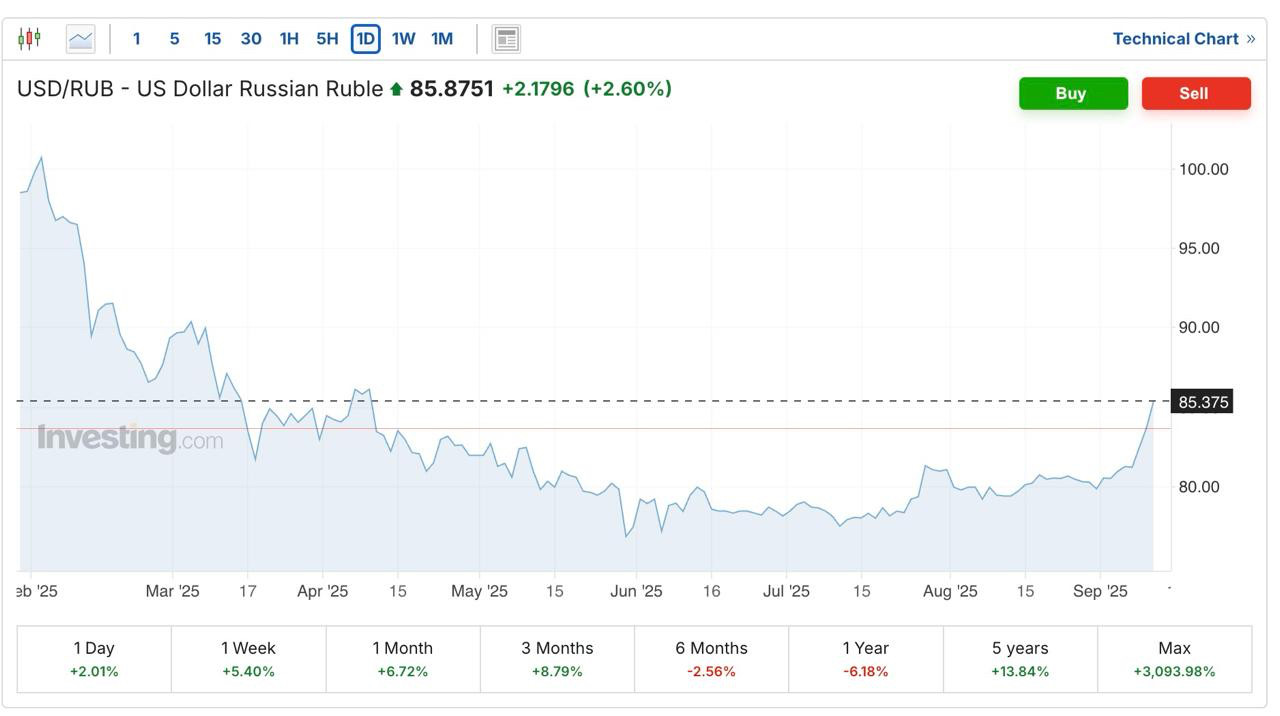Select the 5 minute interval
The height and width of the screenshot is (716, 1280).
click(174, 39)
